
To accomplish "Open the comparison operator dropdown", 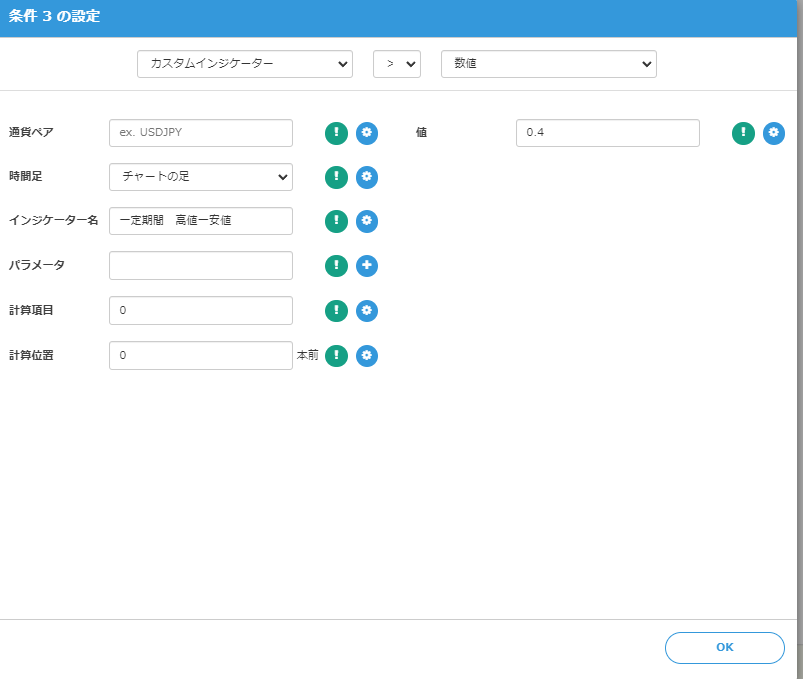I will click(396, 64).
